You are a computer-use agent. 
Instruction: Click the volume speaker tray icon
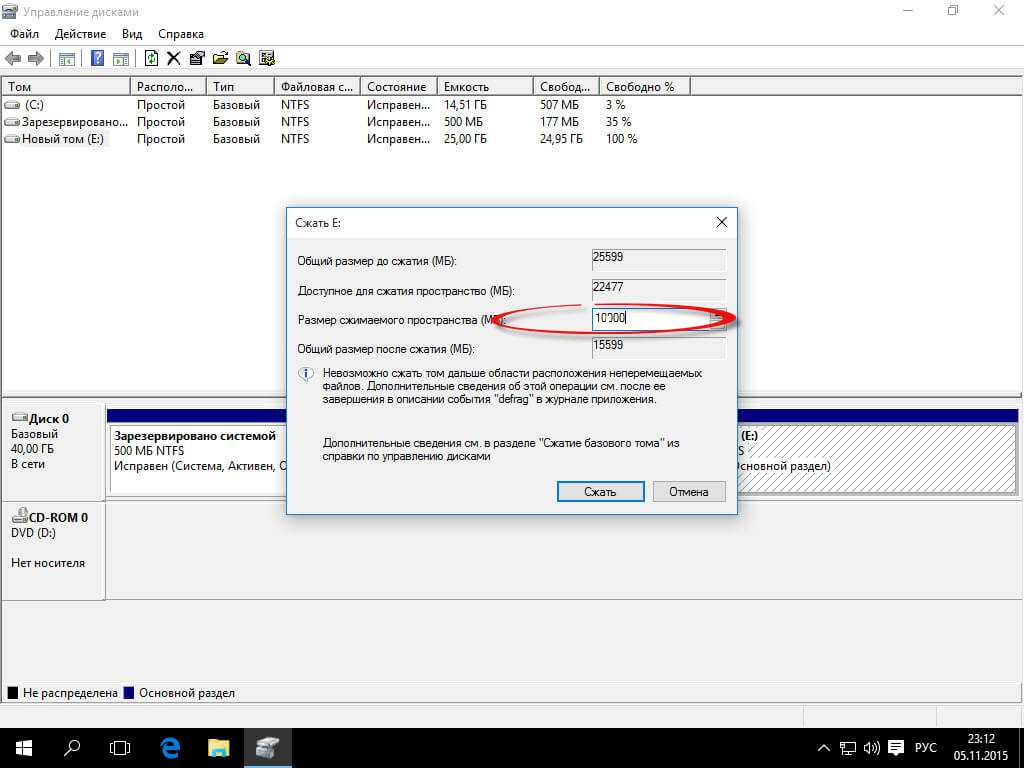(x=872, y=748)
